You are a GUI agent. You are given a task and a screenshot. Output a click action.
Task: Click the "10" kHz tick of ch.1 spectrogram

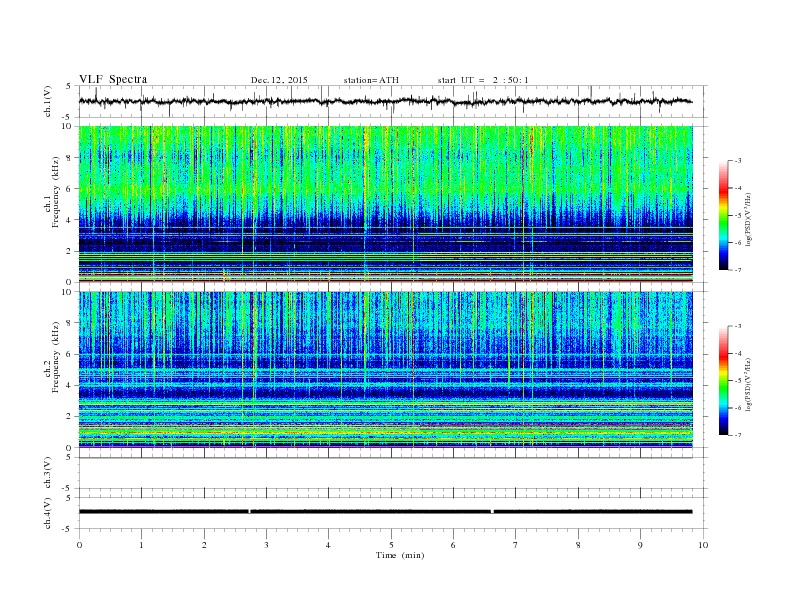(x=68, y=126)
